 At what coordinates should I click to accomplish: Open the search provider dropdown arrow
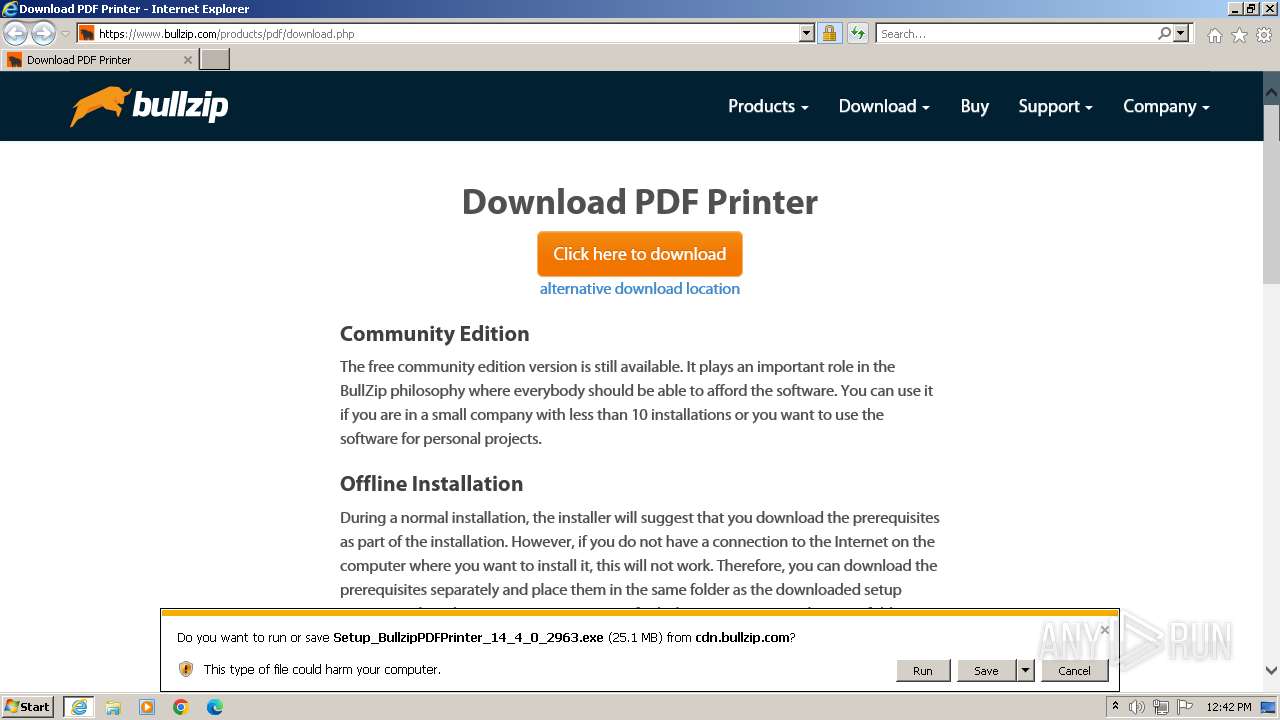(x=1181, y=33)
